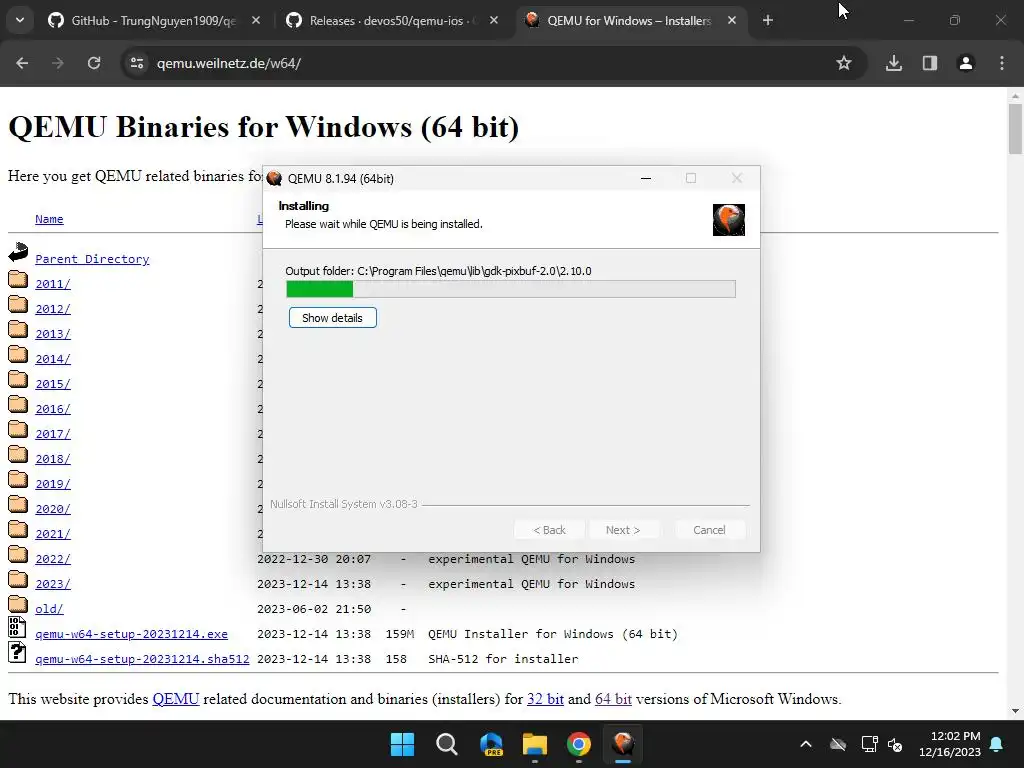
Task: Click Show details in the installer
Action: point(332,318)
